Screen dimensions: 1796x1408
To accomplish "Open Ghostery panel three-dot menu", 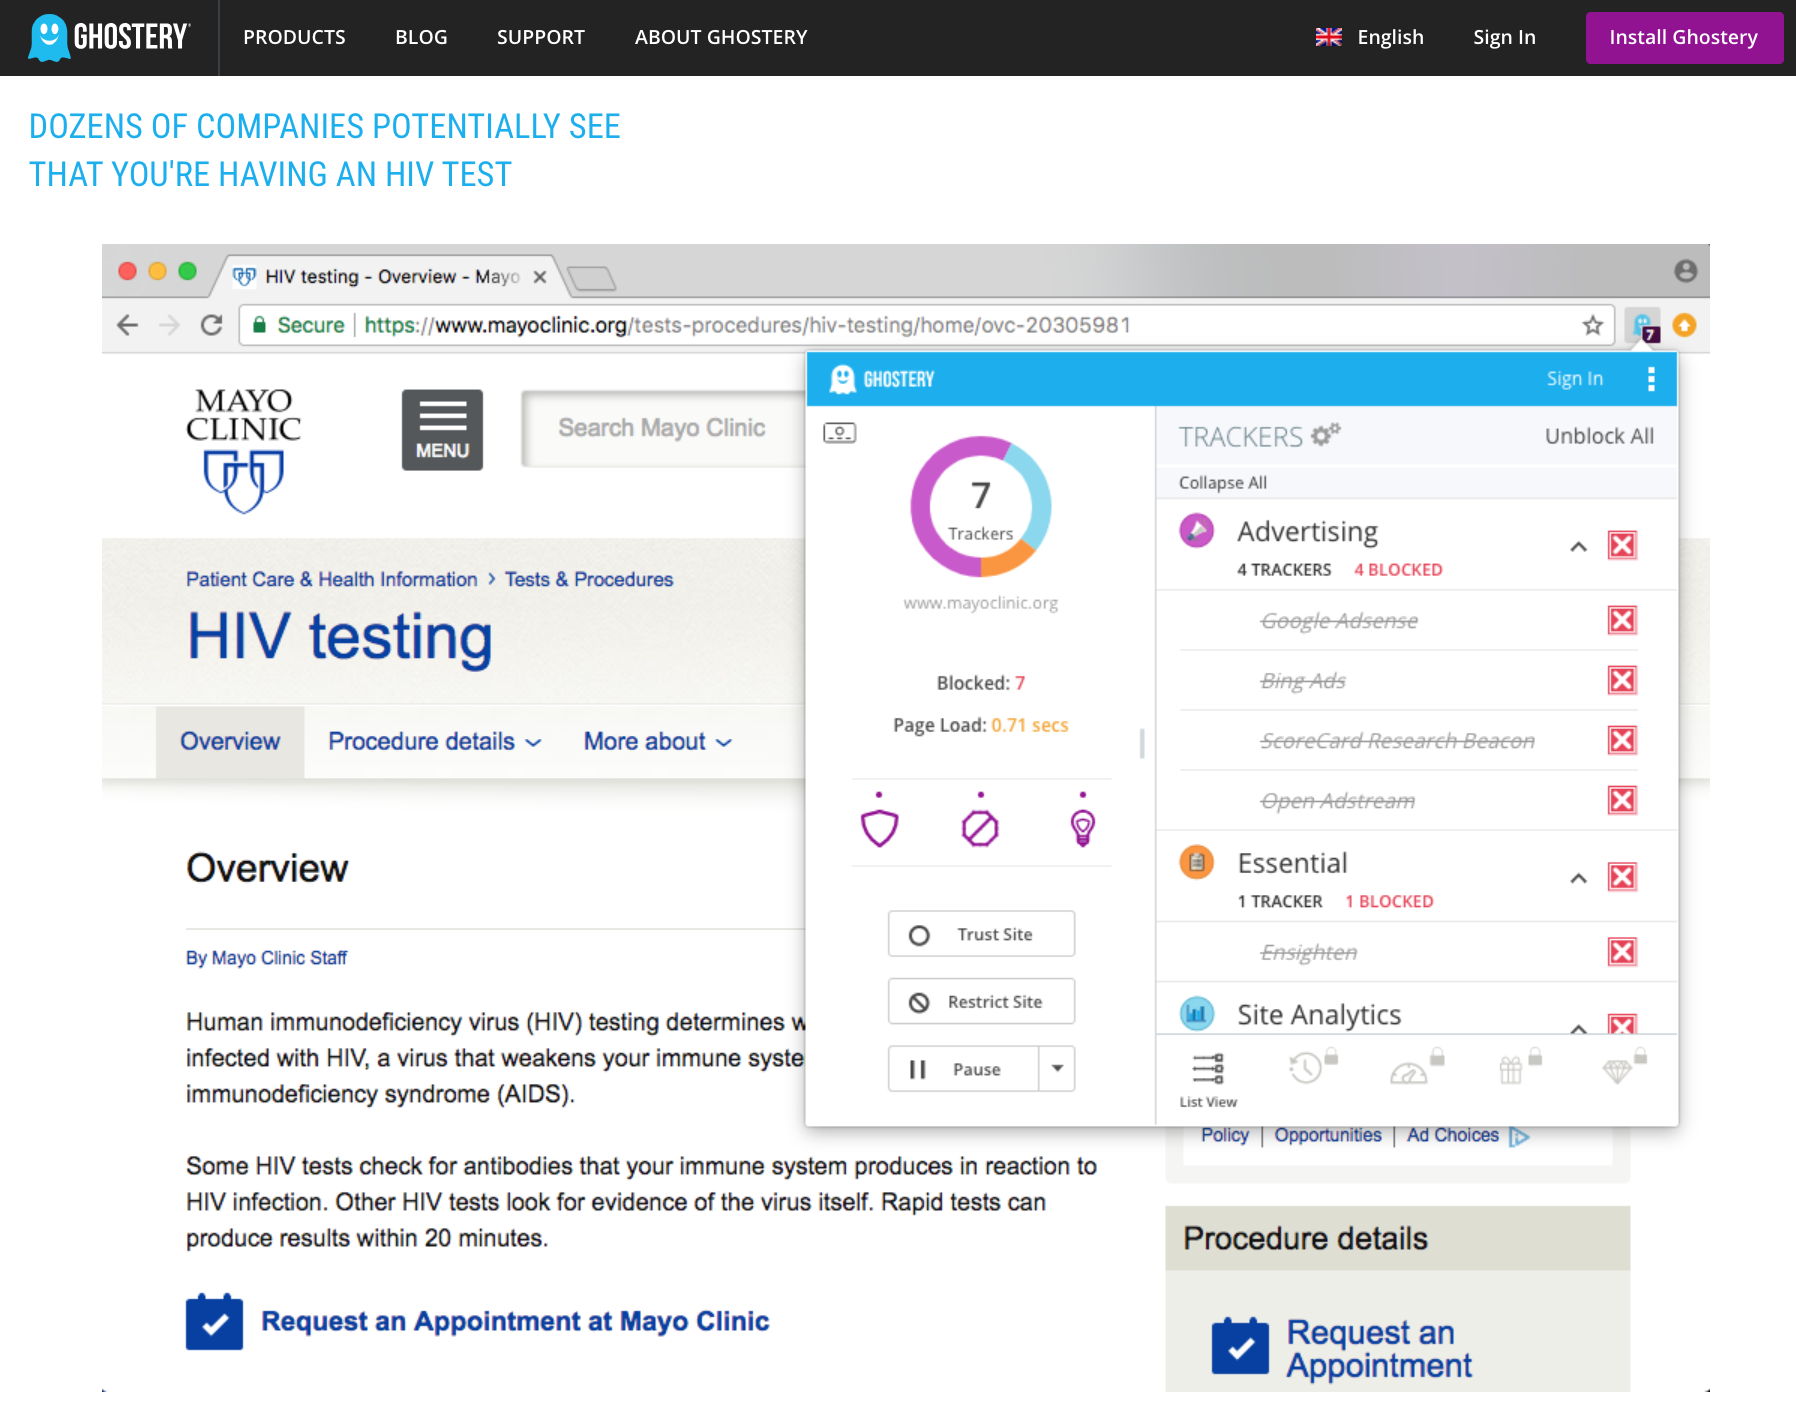I will coord(1651,379).
